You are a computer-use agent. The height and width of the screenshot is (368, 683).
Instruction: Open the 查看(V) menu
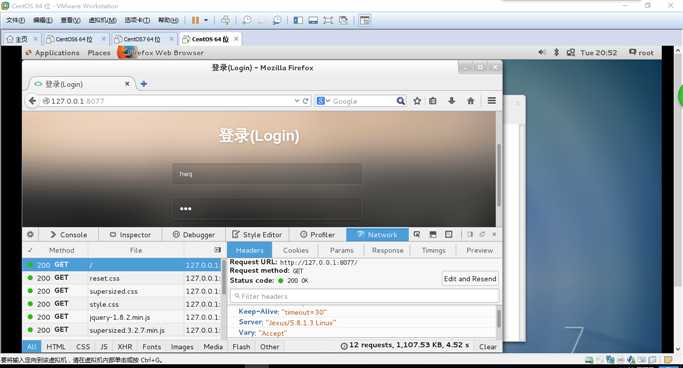(71, 20)
